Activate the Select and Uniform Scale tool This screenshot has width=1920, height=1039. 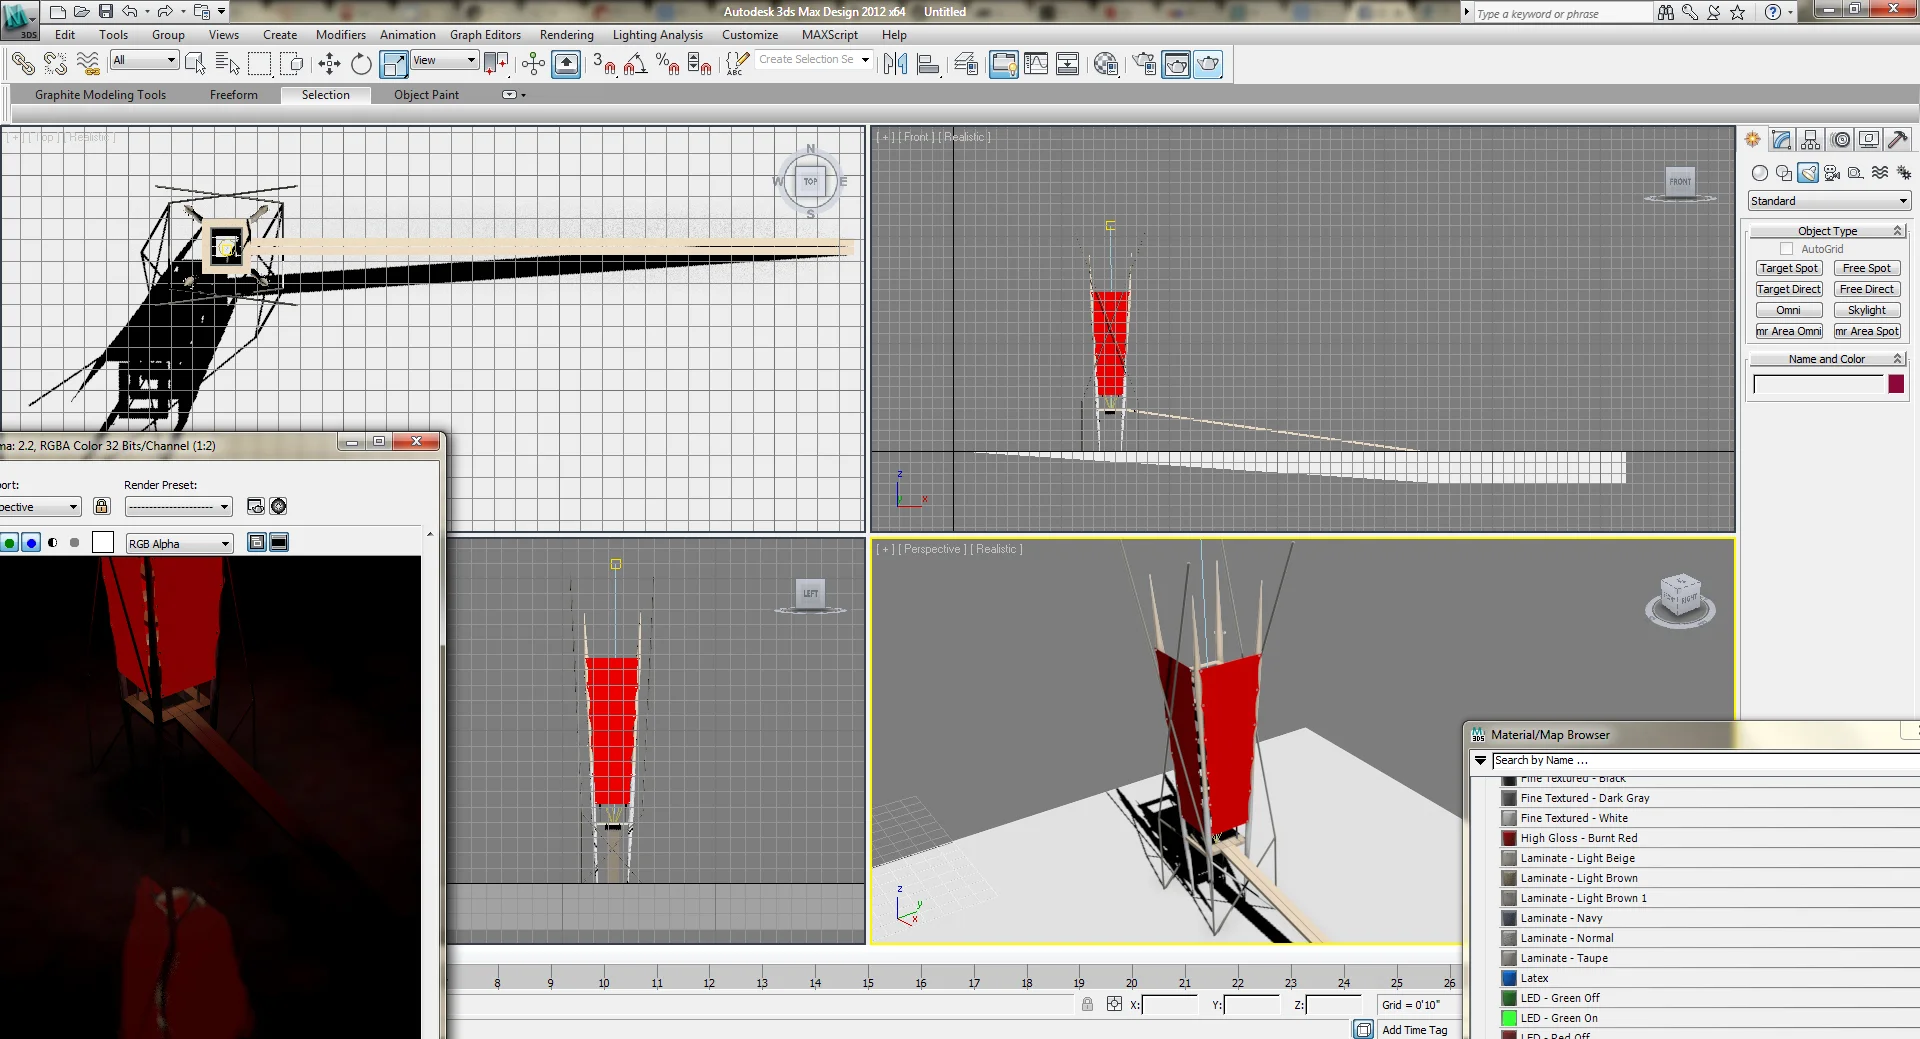point(394,64)
